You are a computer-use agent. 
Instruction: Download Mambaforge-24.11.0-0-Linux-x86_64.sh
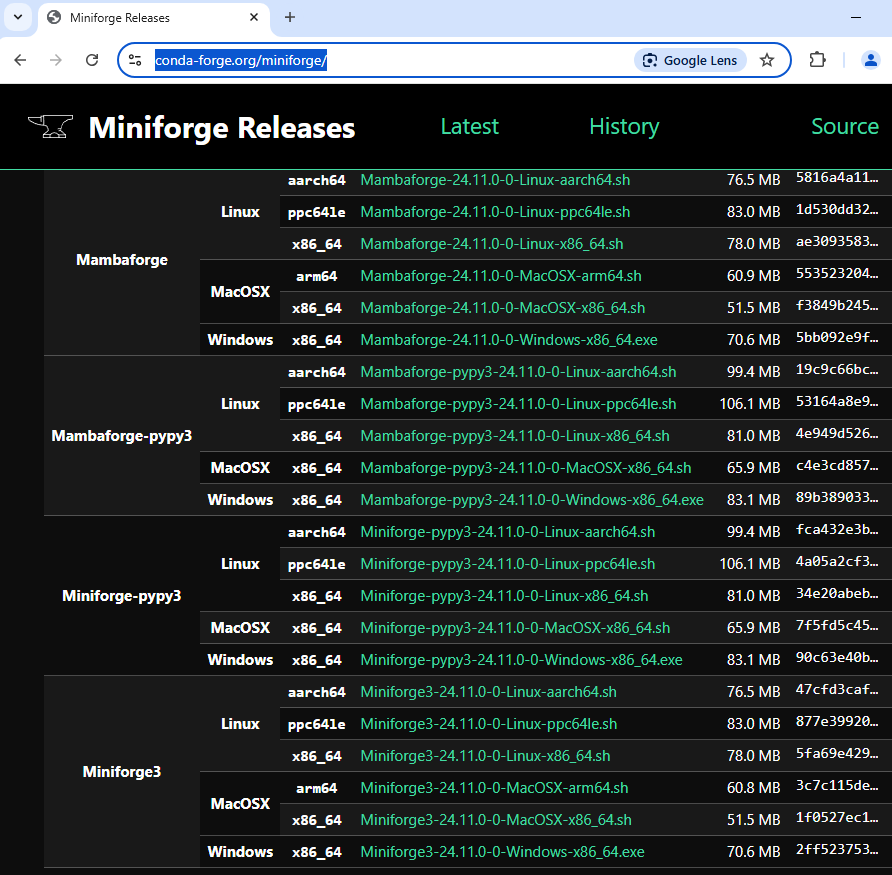pos(492,243)
